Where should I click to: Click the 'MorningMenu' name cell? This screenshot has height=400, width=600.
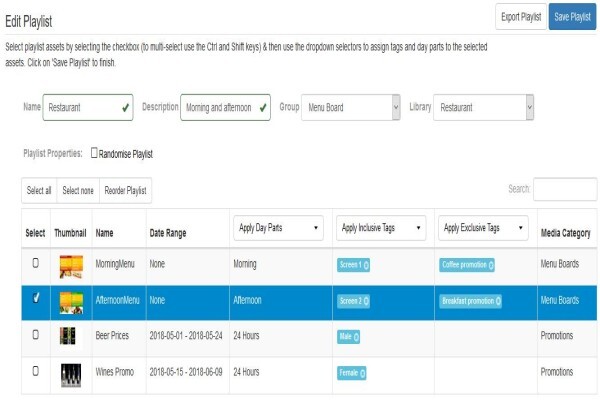(115, 264)
